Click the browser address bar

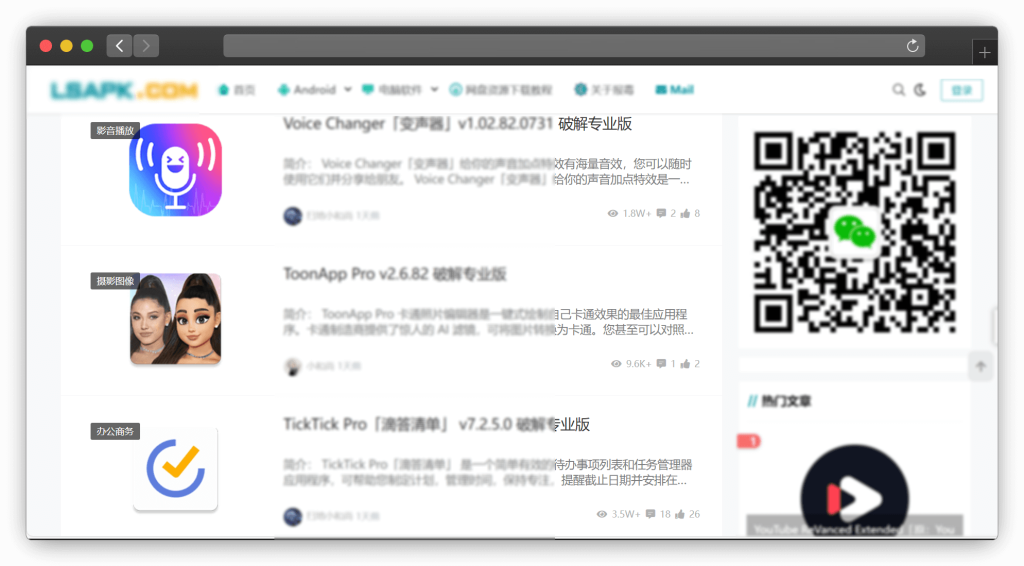point(575,46)
